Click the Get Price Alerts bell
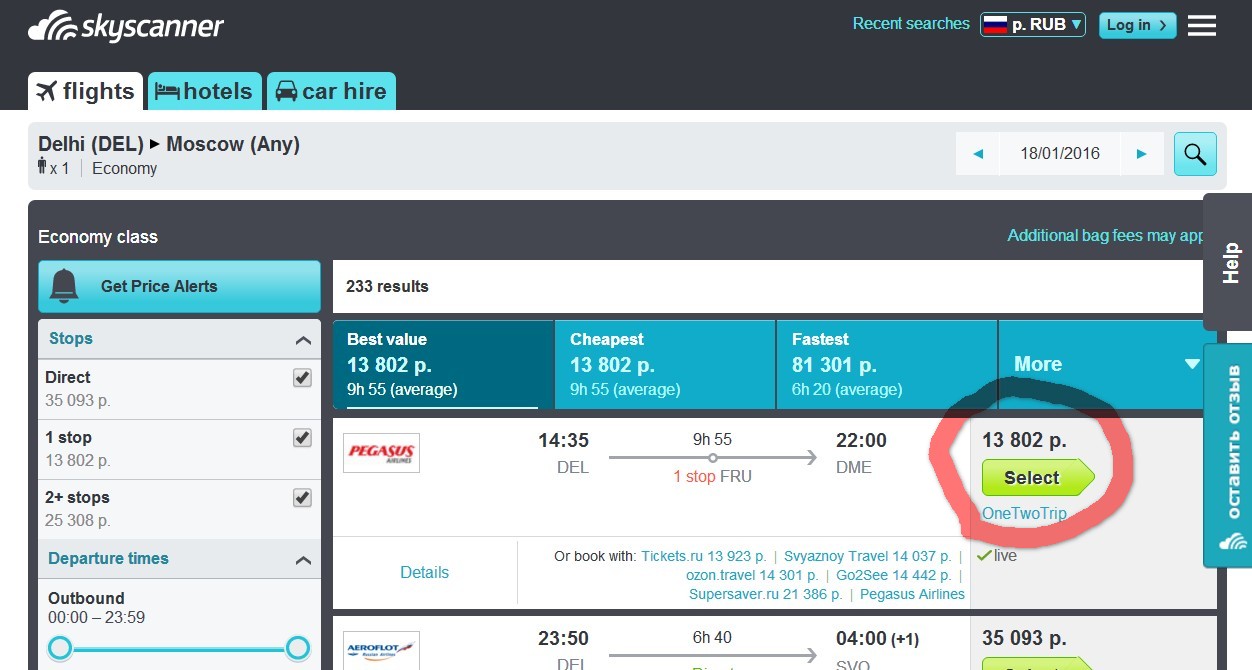 [65, 286]
